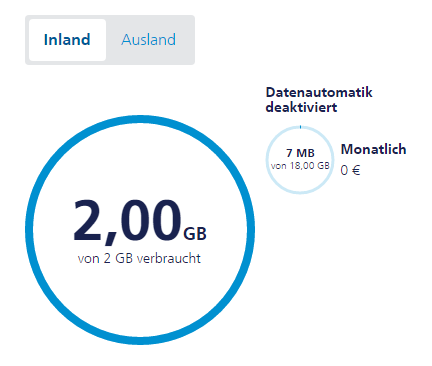Click the large 2,00 GB usage figure

coord(139,221)
